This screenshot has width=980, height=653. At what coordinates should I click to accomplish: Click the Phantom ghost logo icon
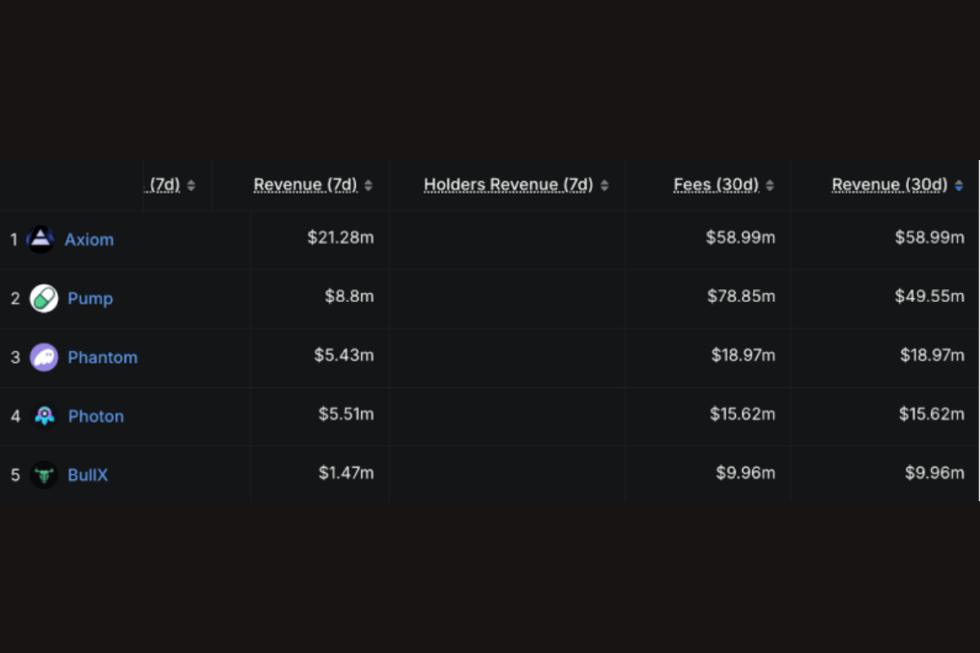[44, 357]
